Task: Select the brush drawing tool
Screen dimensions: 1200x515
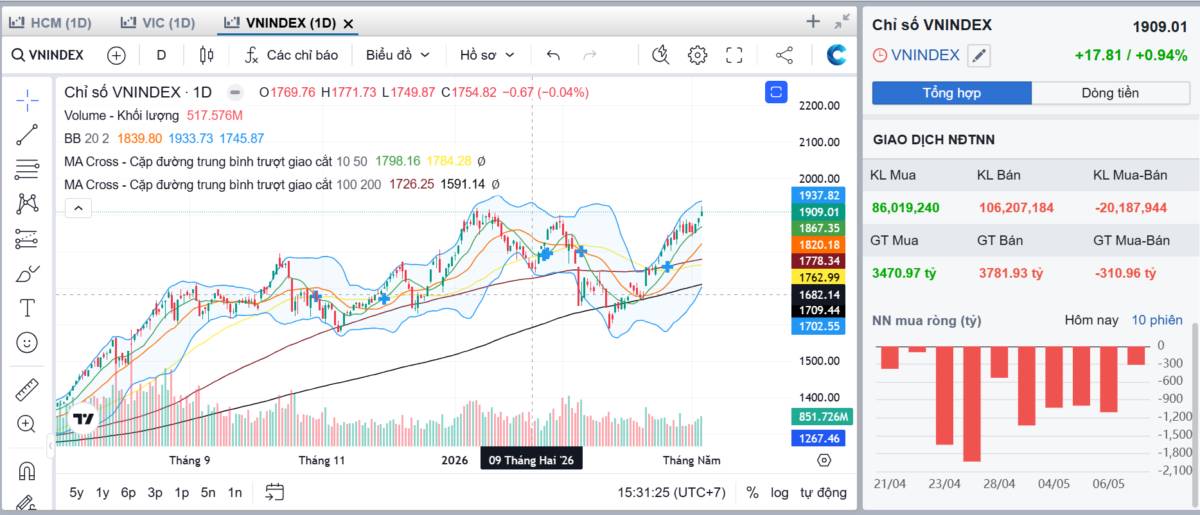Action: tap(27, 273)
